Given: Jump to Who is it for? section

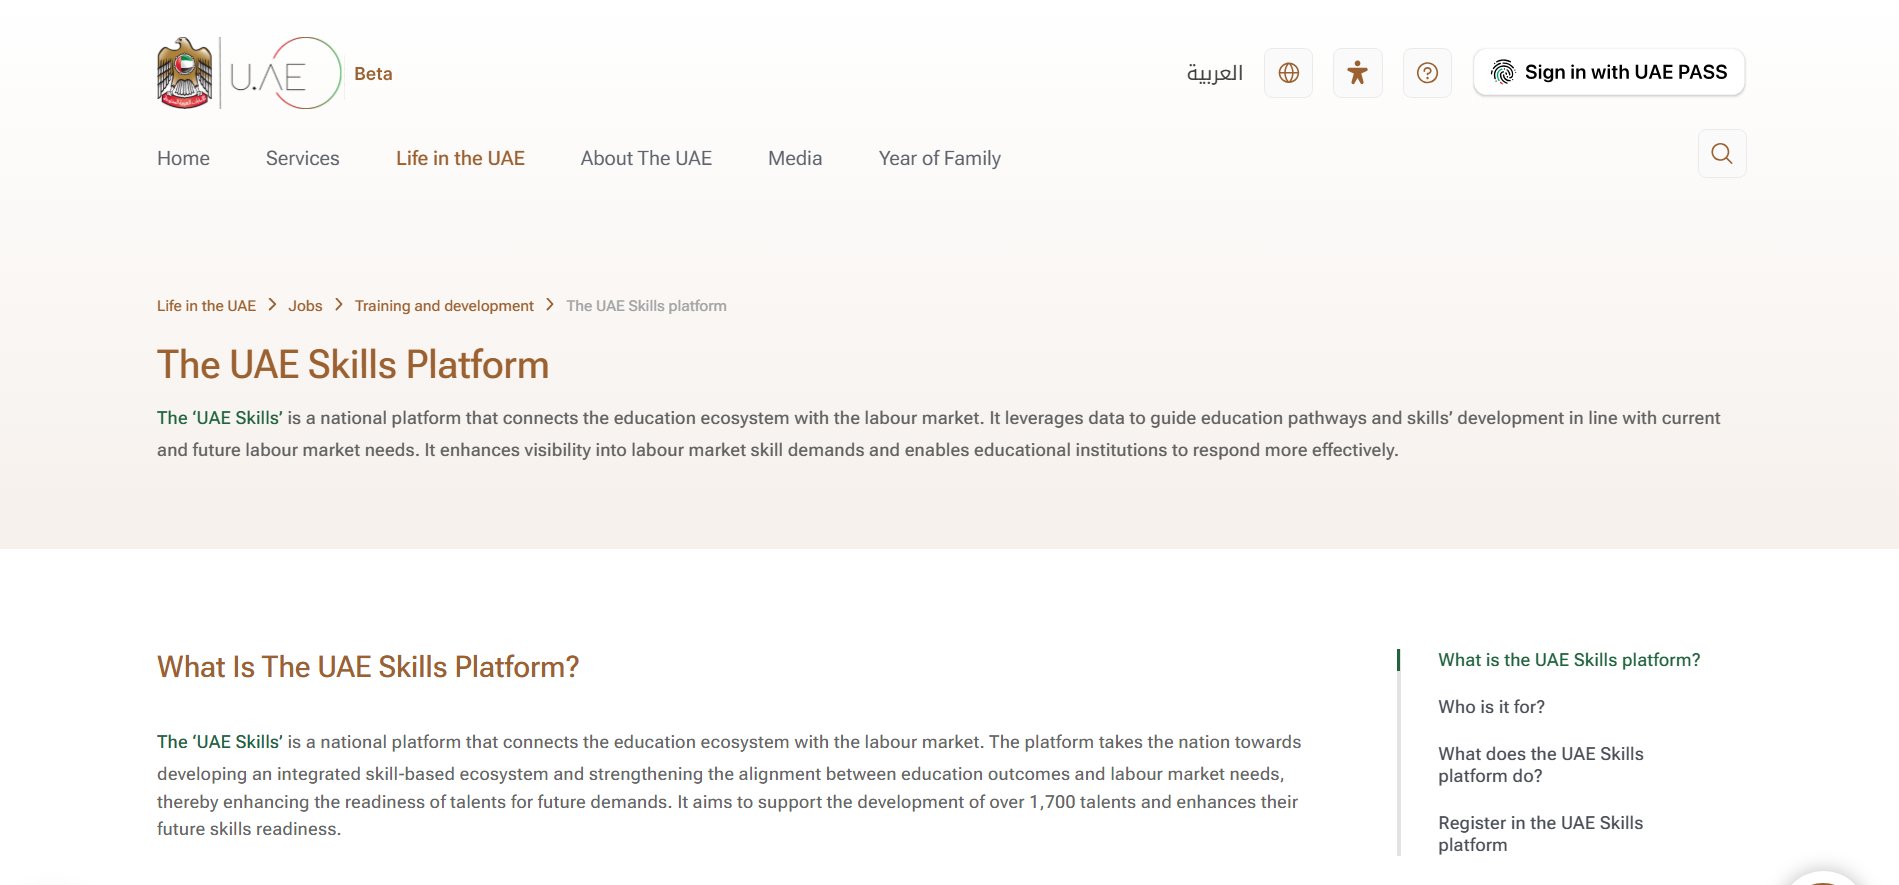Looking at the screenshot, I should [1491, 707].
